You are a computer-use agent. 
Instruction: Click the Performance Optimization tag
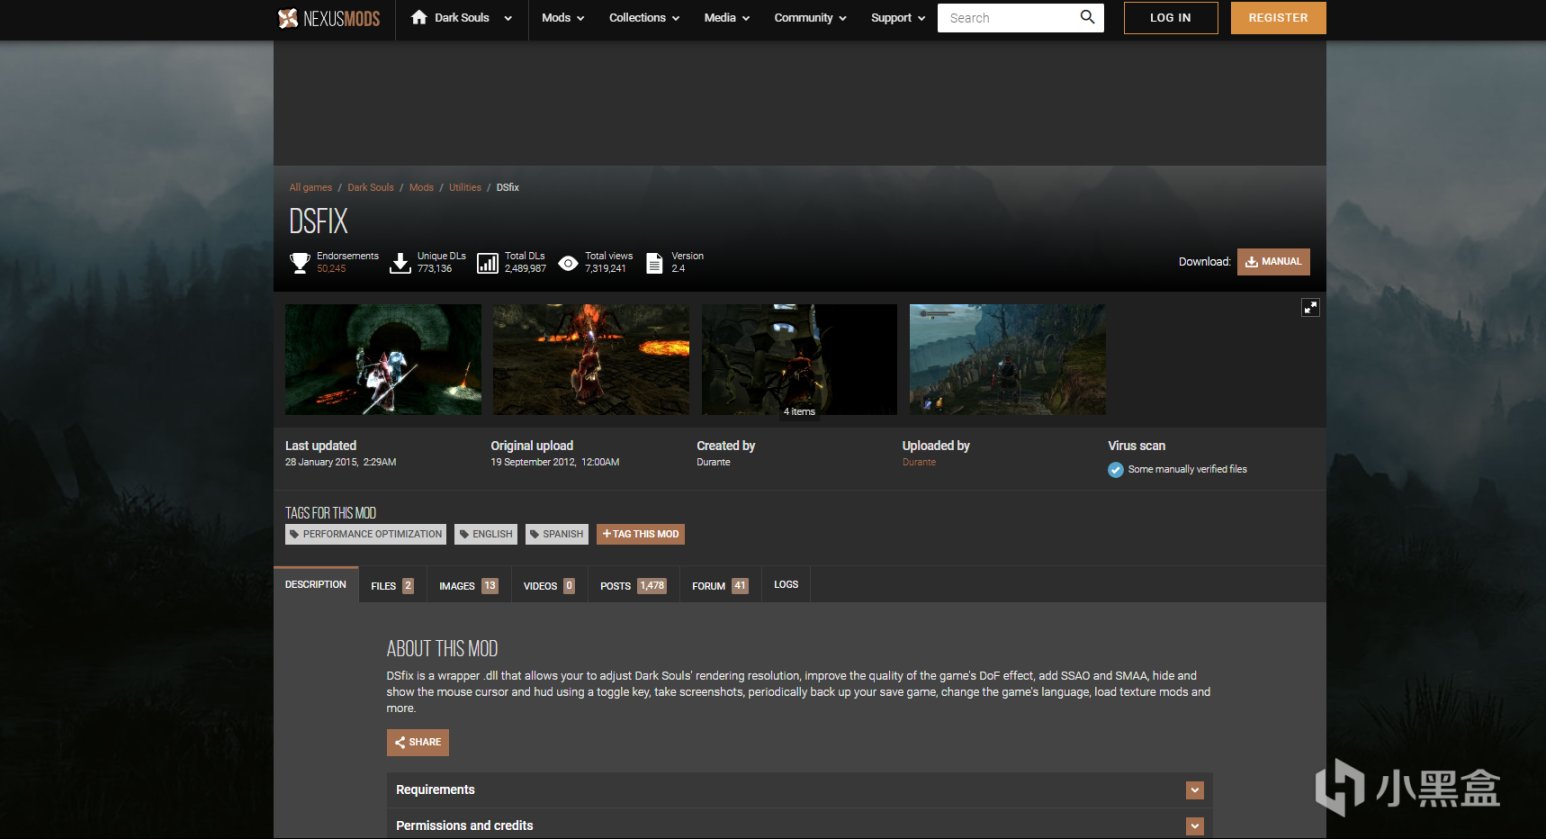point(366,534)
